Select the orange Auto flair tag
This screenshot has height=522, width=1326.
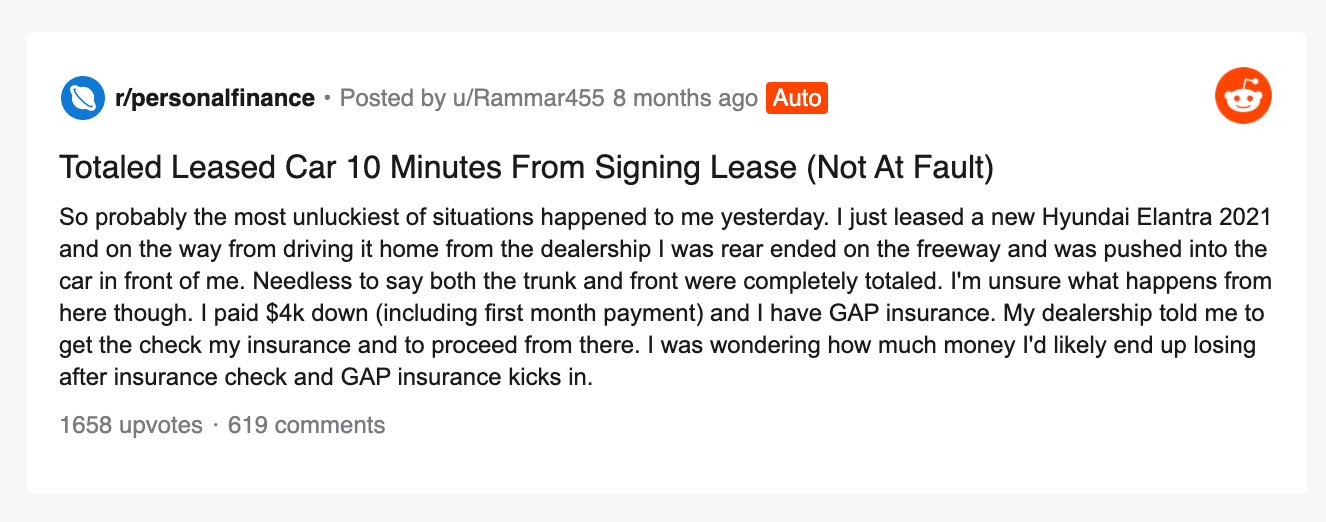(x=797, y=98)
